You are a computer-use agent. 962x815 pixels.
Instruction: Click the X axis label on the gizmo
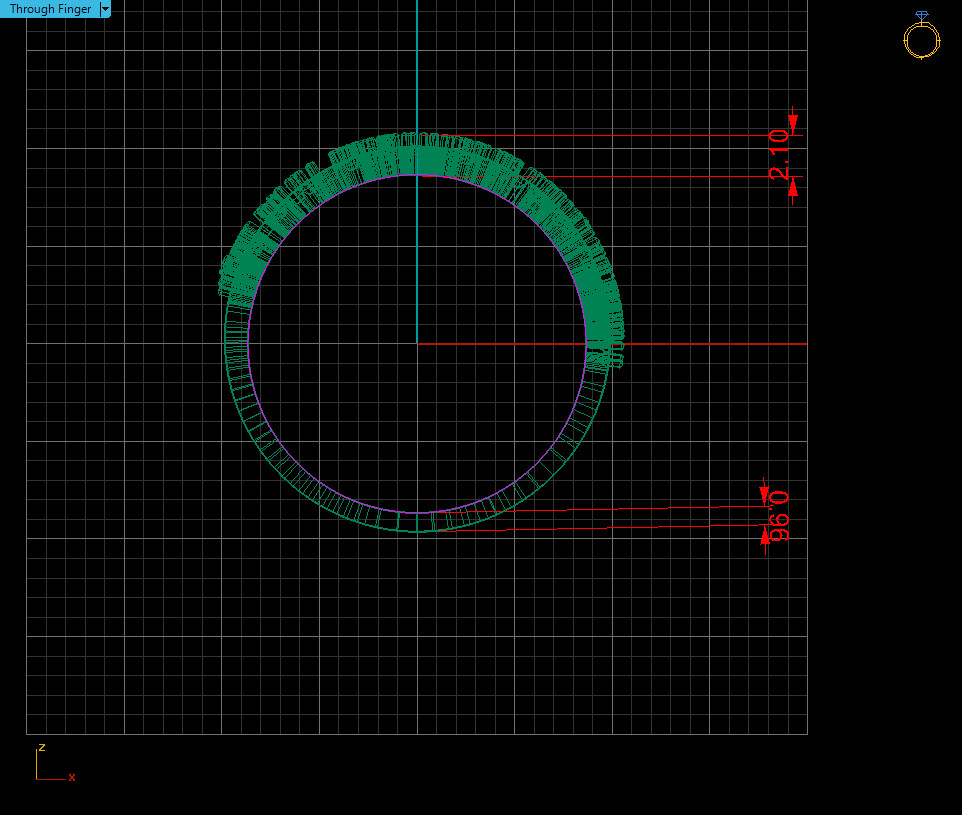71,777
